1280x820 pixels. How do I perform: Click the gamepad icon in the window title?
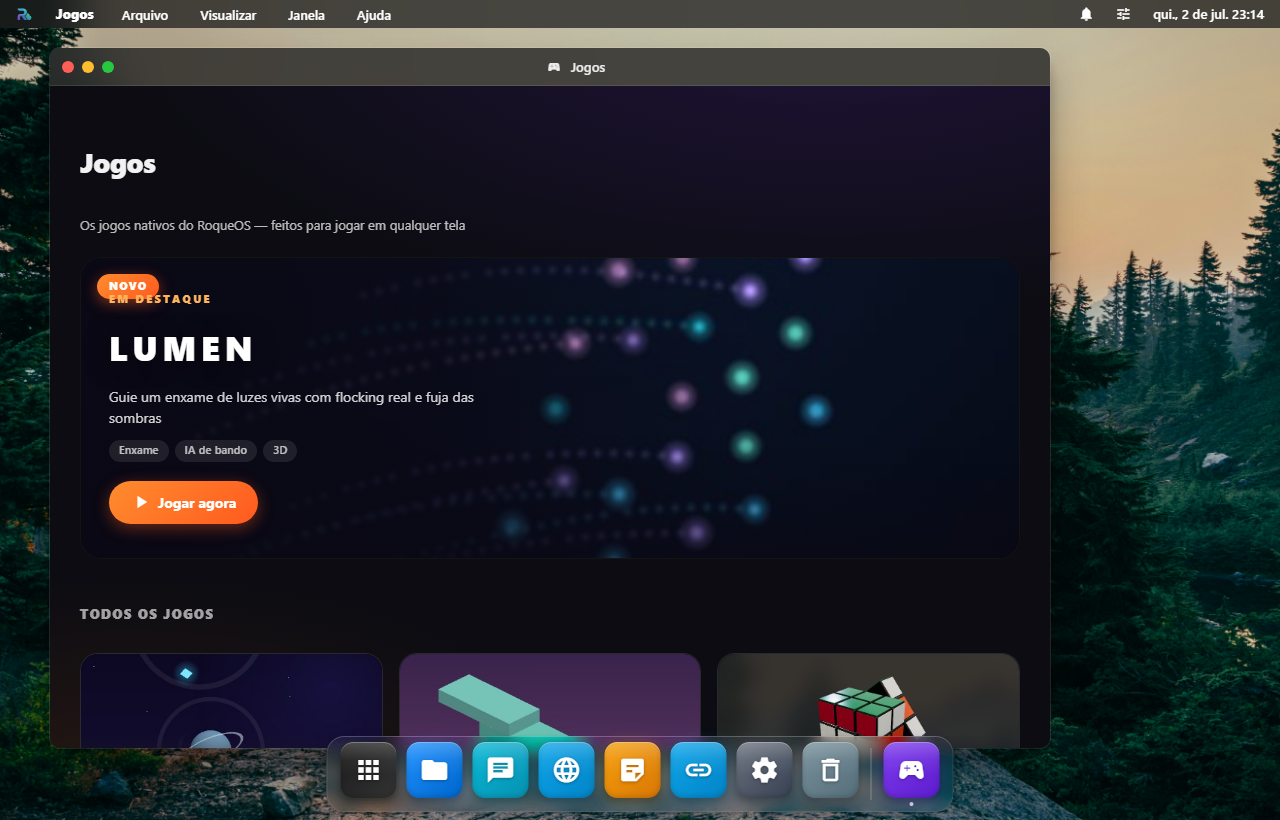click(x=554, y=67)
